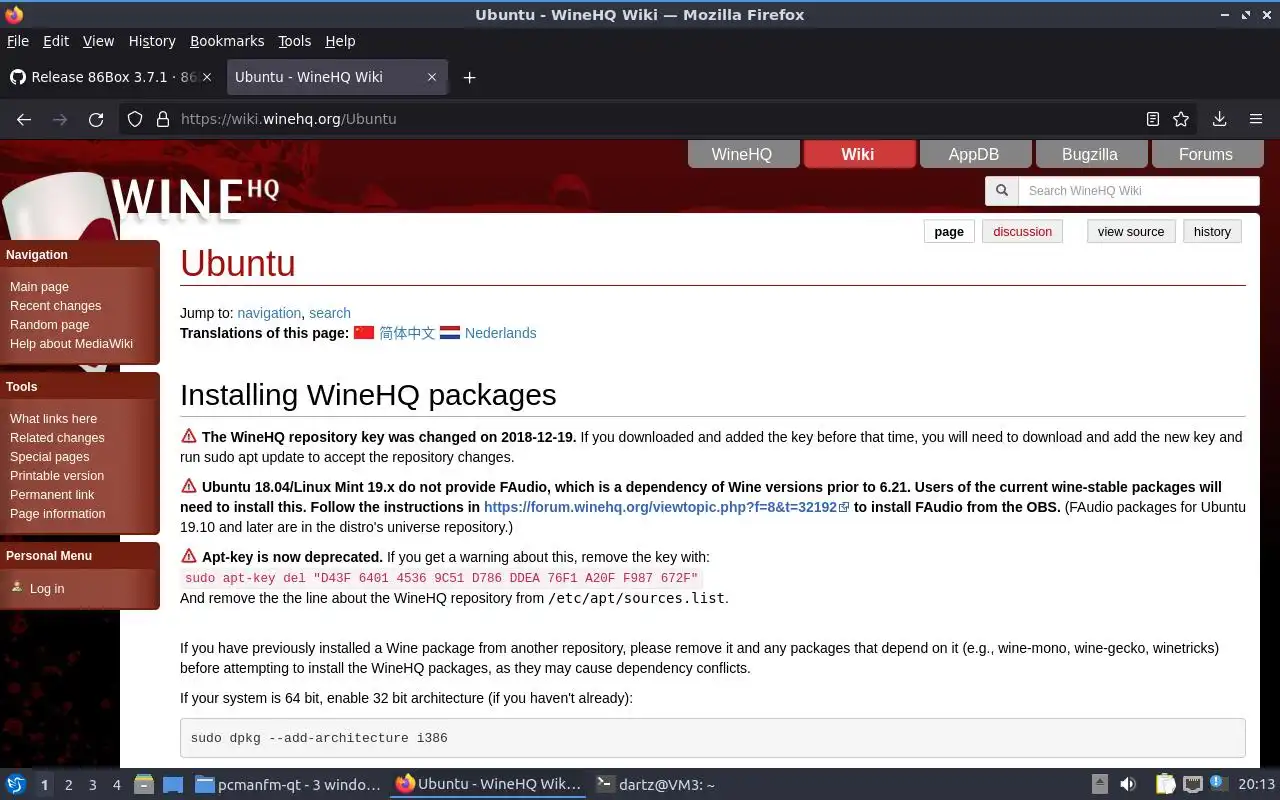The width and height of the screenshot is (1280, 800).
Task: Click the WineHQ logo in header
Action: click(195, 198)
